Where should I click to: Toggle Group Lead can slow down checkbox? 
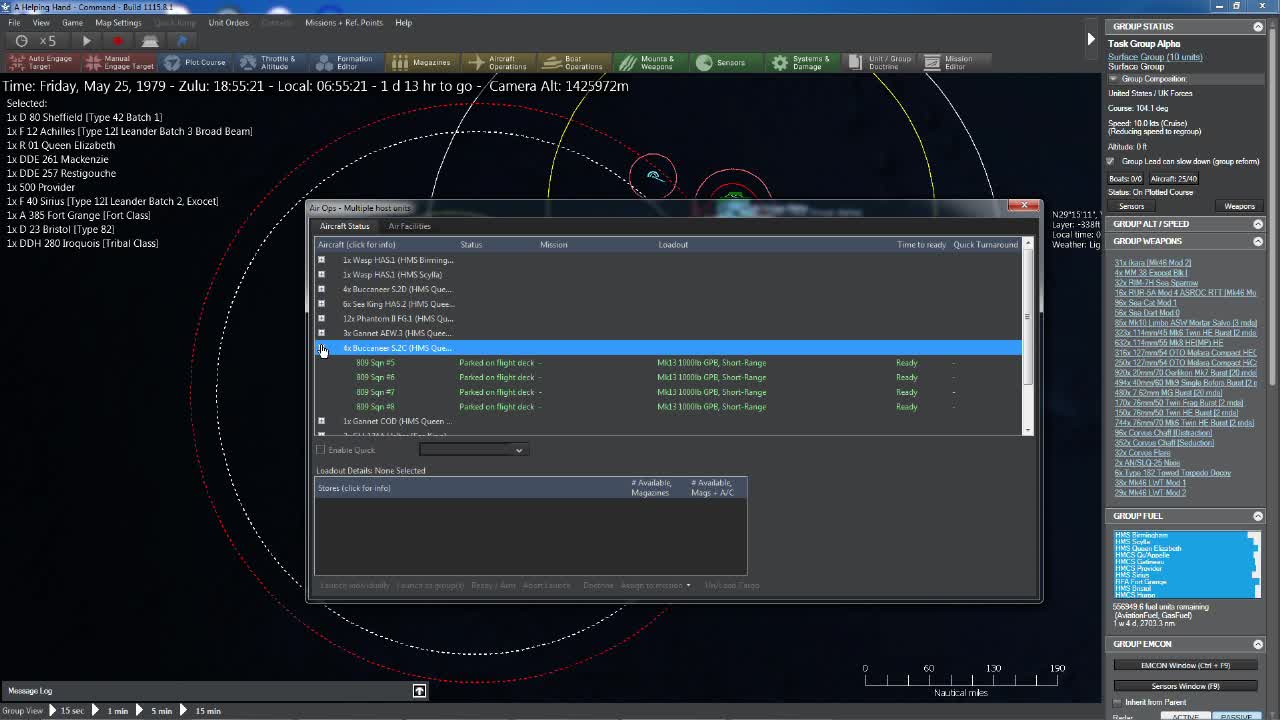tap(1111, 161)
